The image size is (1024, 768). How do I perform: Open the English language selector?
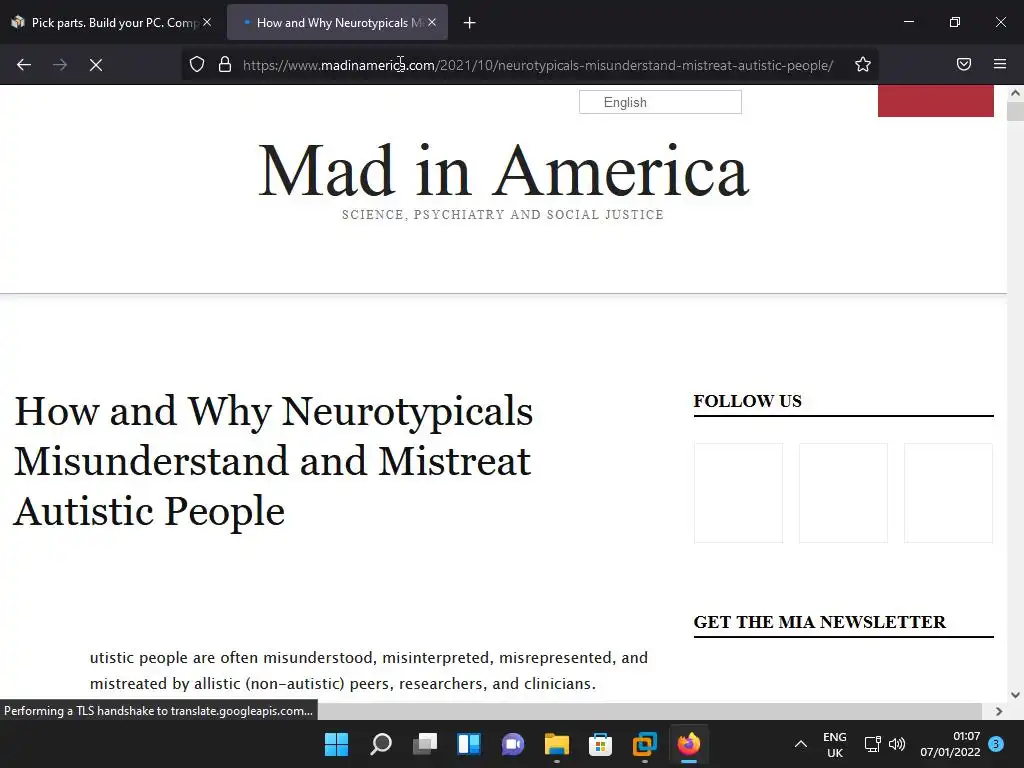[660, 102]
